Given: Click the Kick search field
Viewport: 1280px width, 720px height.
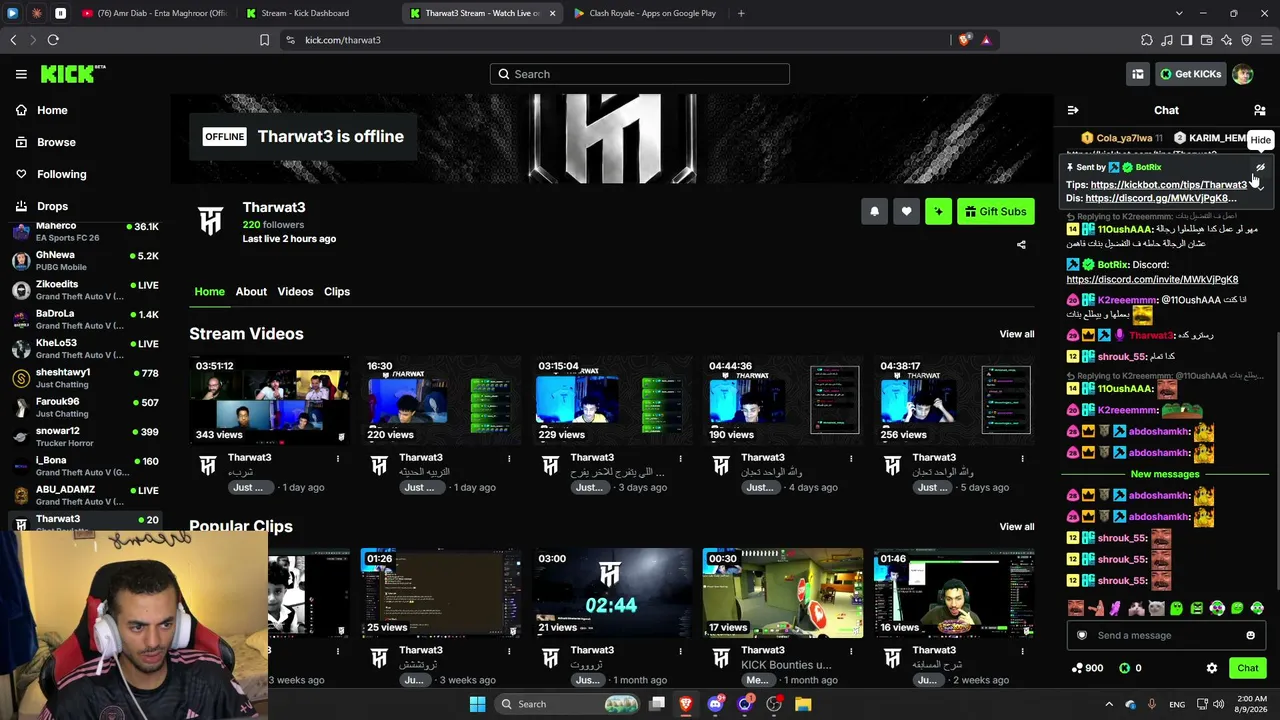Looking at the screenshot, I should [x=640, y=74].
